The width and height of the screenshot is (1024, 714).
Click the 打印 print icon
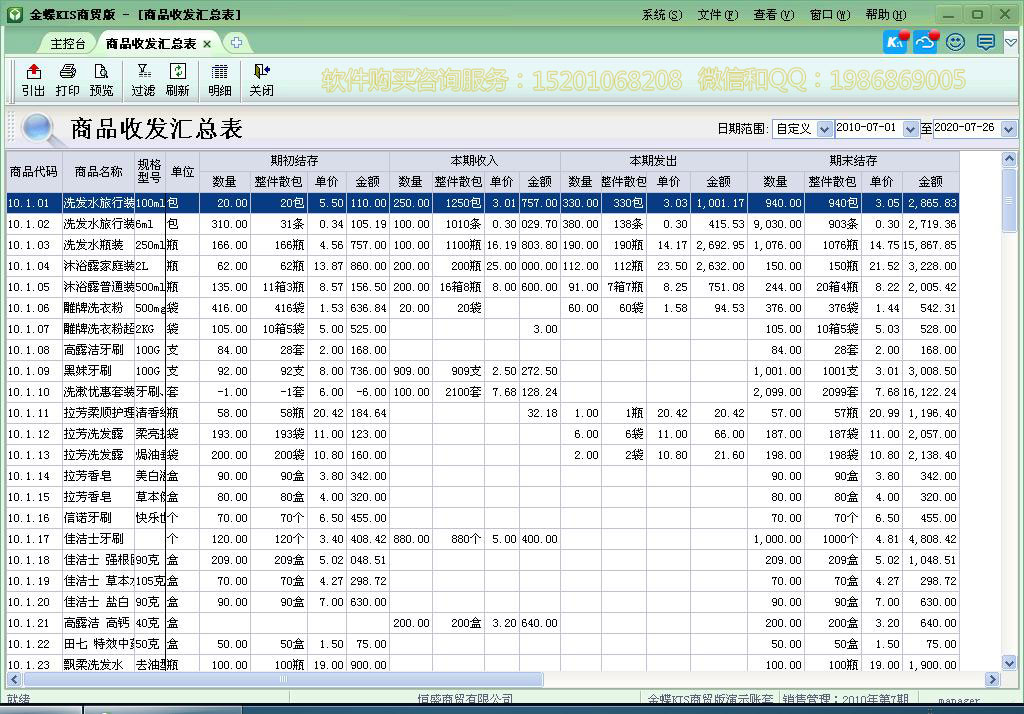click(x=67, y=79)
